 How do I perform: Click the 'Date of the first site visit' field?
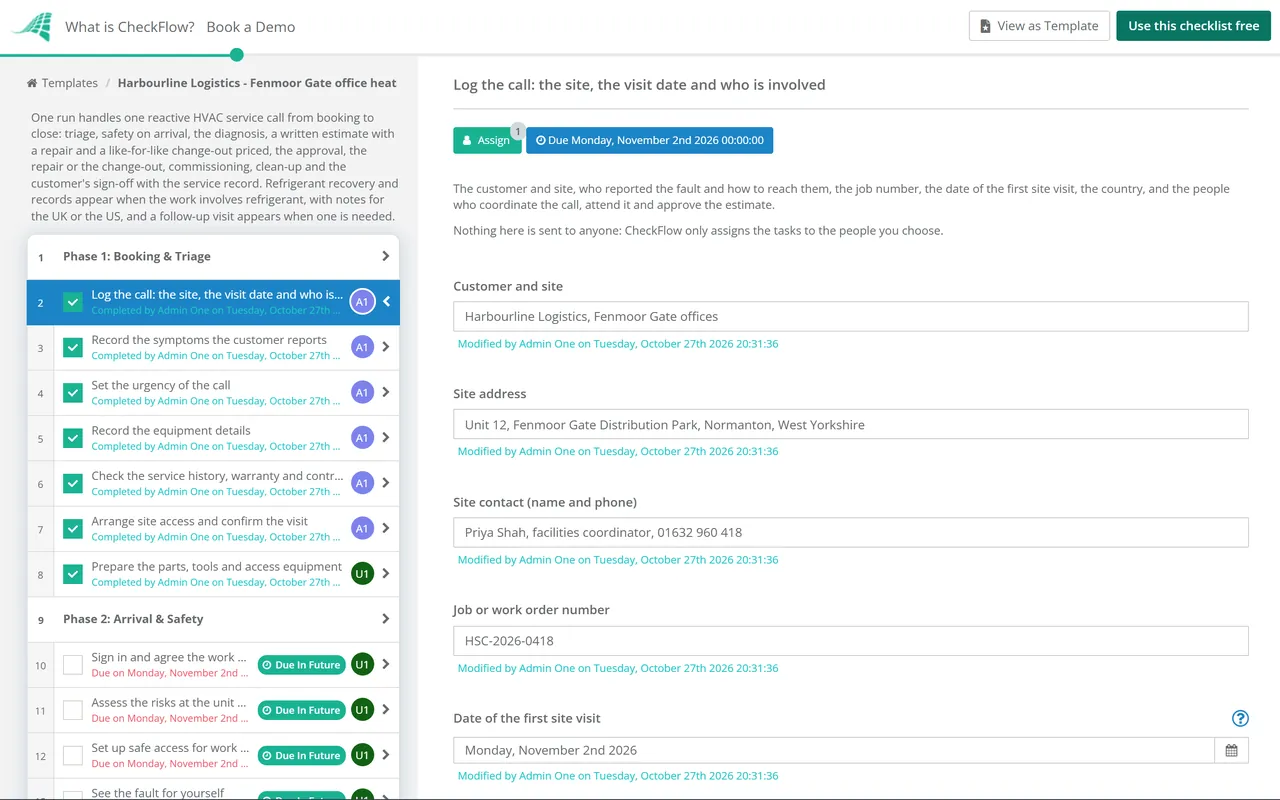pos(833,750)
